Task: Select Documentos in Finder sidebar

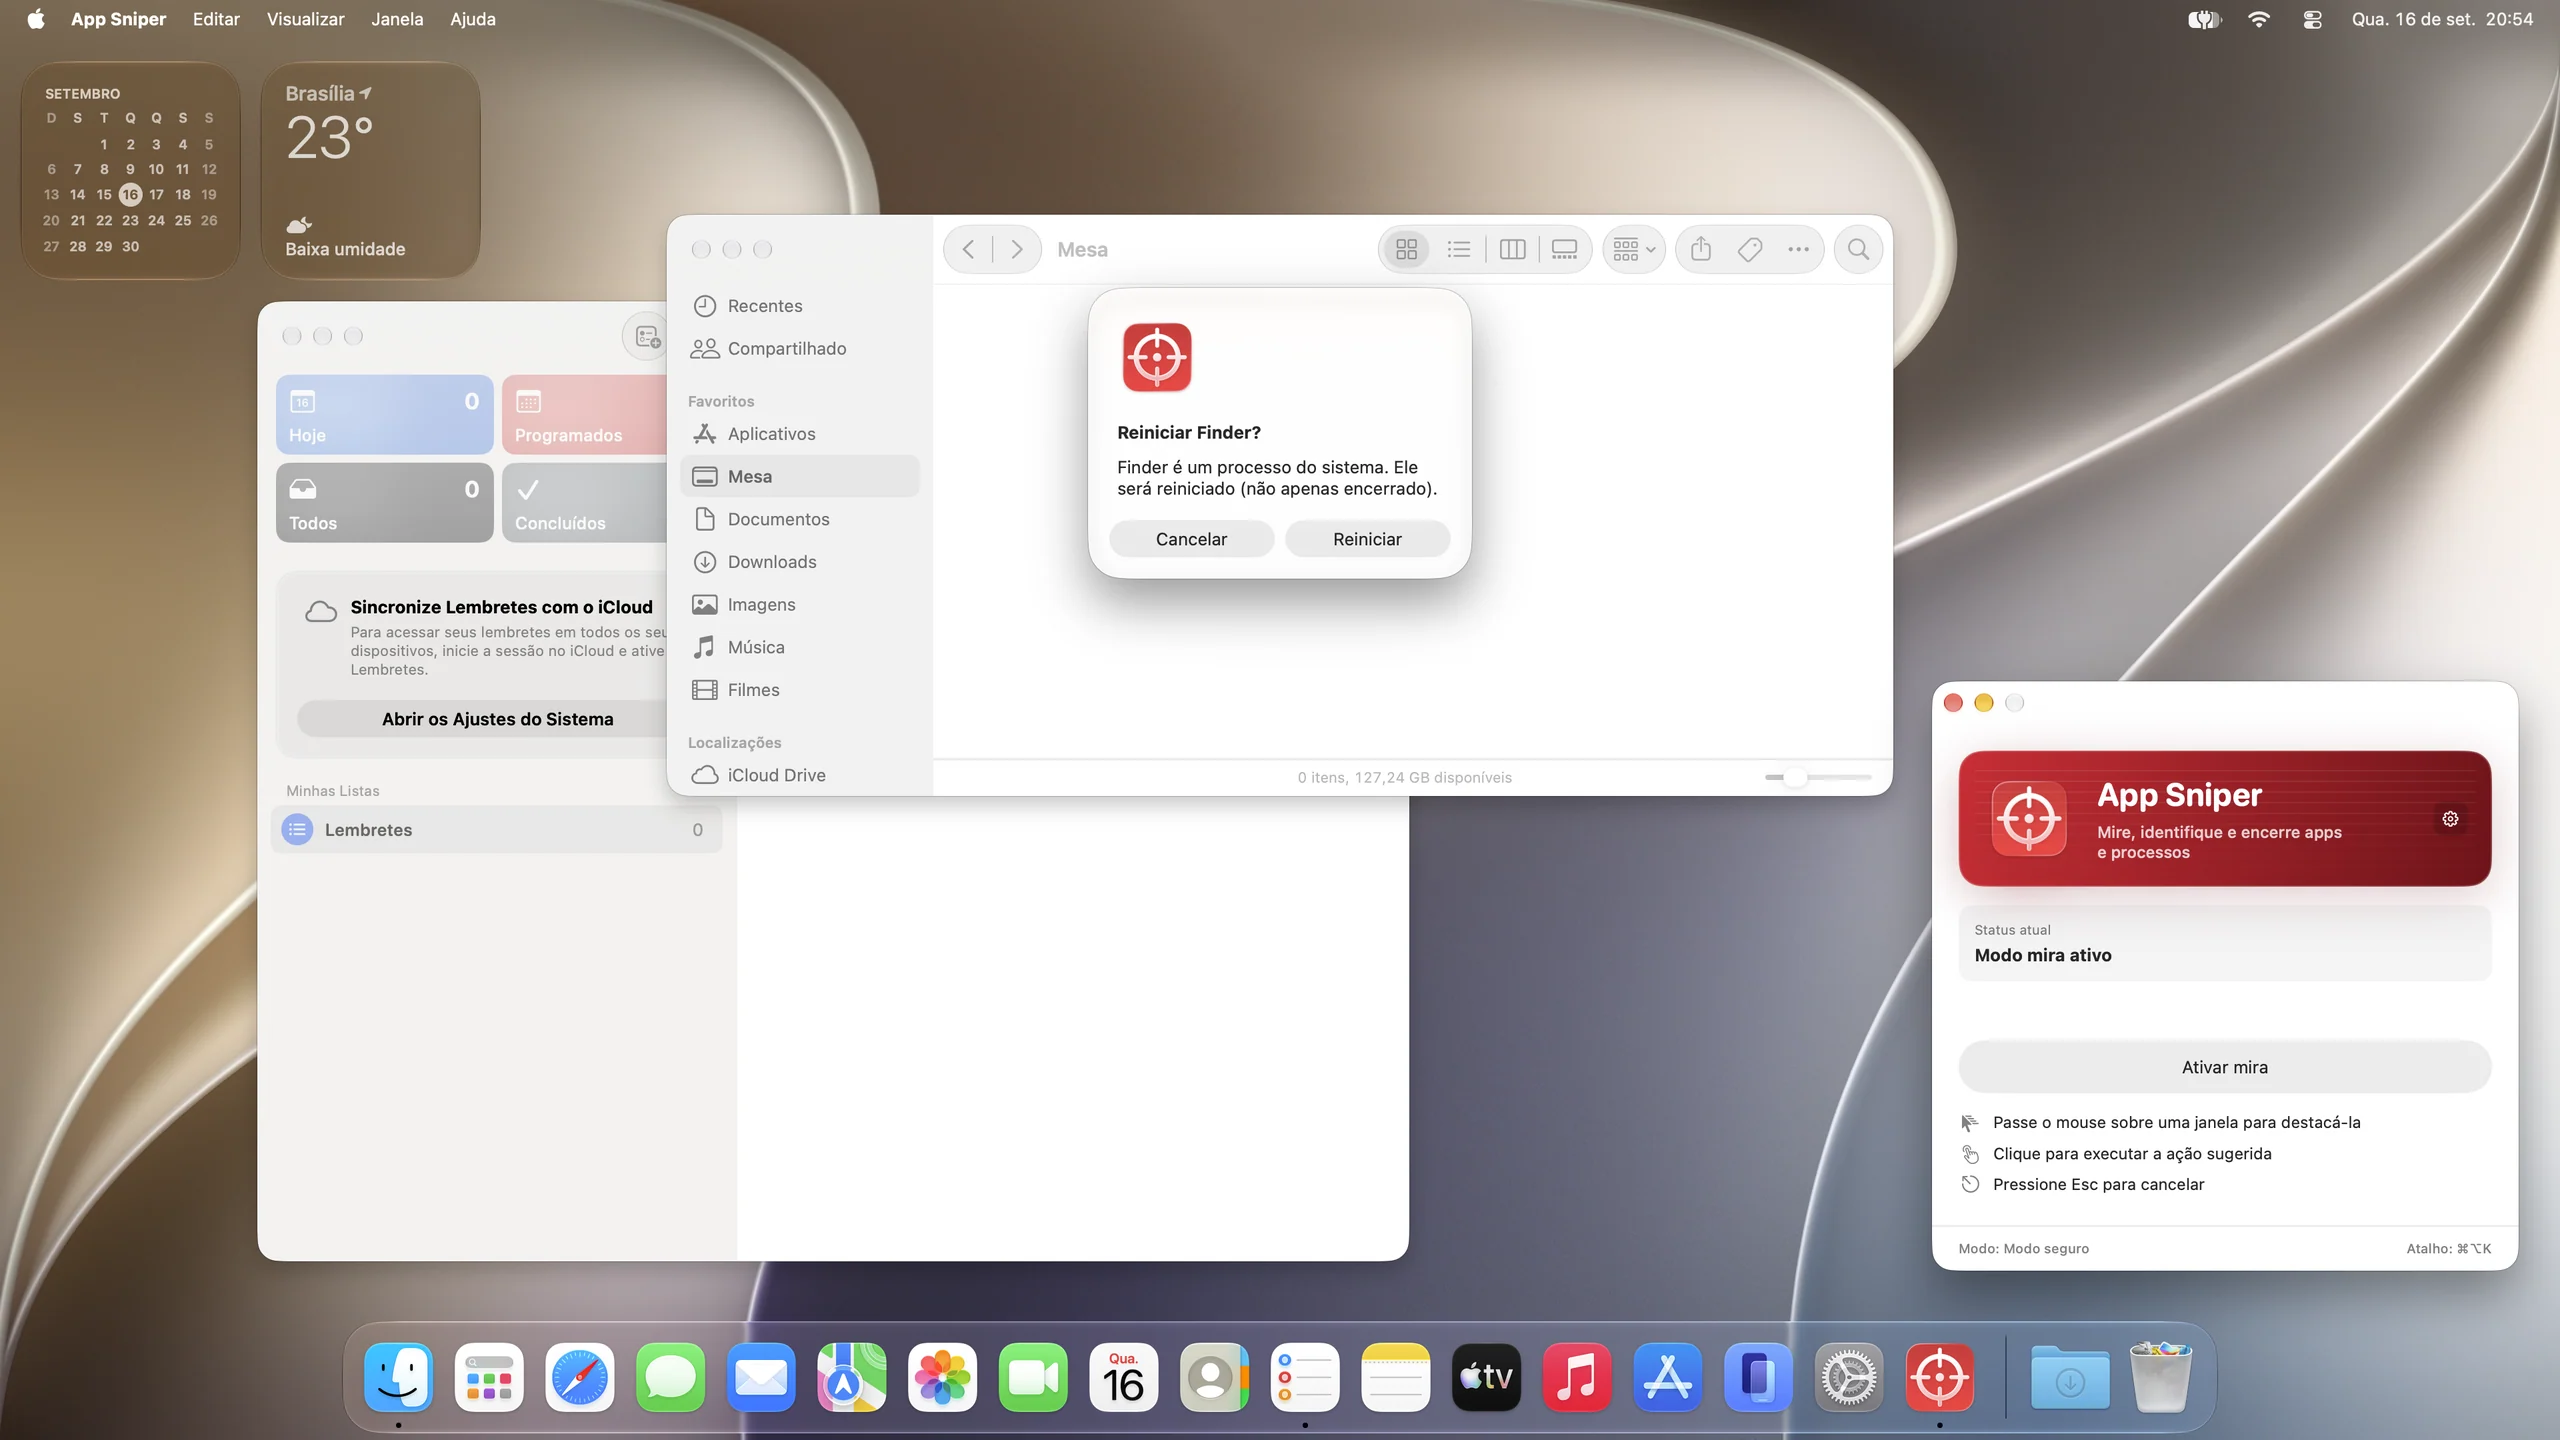Action: click(x=800, y=519)
